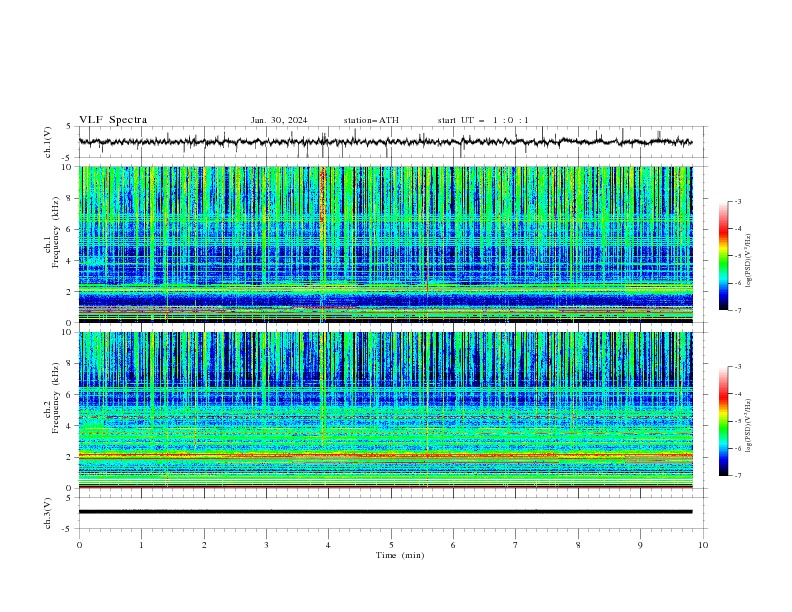The height and width of the screenshot is (612, 792).
Task: Click the ch.3 flat black waveform trace
Action: 385,512
